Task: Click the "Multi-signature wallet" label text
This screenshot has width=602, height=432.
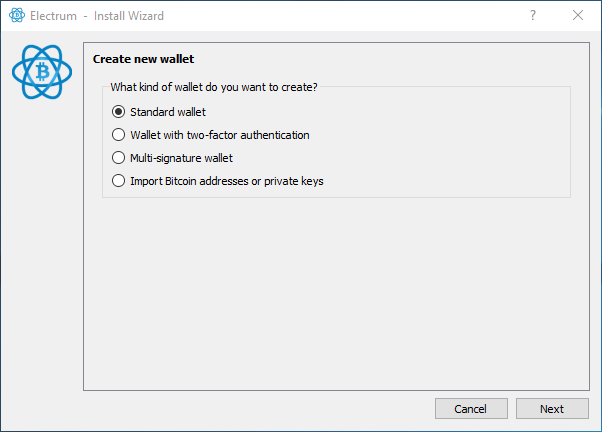Action: point(181,158)
